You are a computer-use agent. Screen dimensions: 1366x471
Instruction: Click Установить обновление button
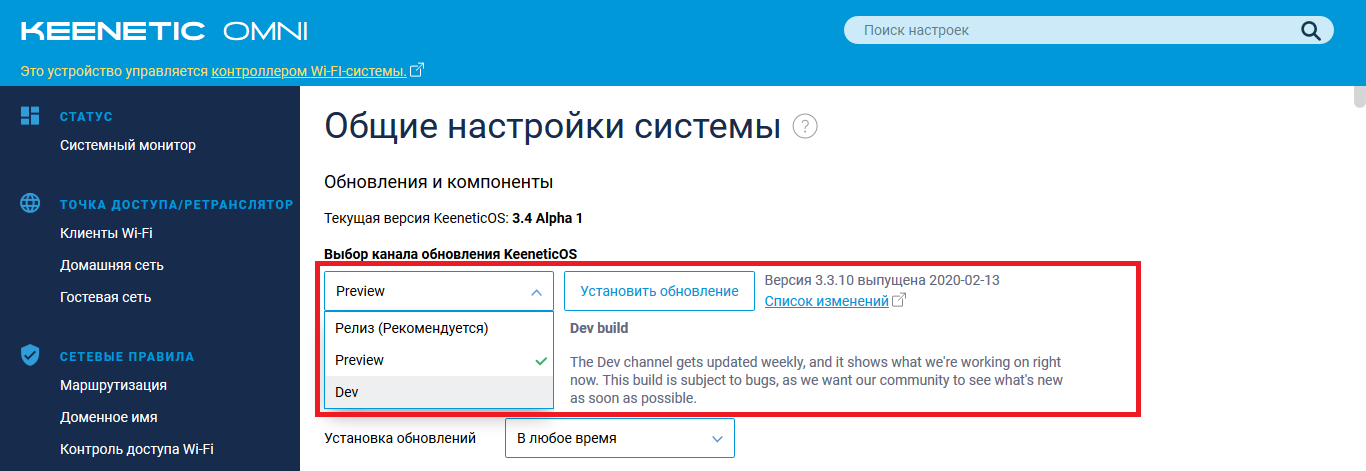(659, 291)
